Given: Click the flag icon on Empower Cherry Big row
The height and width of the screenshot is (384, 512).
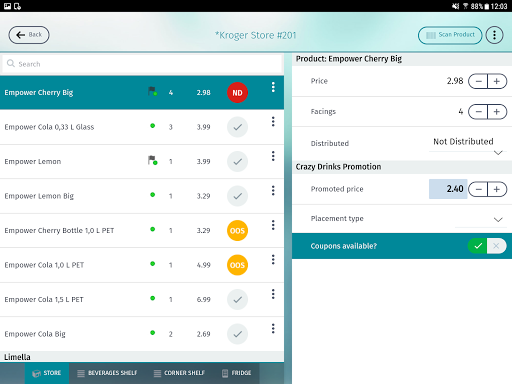Looking at the screenshot, I should 152,91.
